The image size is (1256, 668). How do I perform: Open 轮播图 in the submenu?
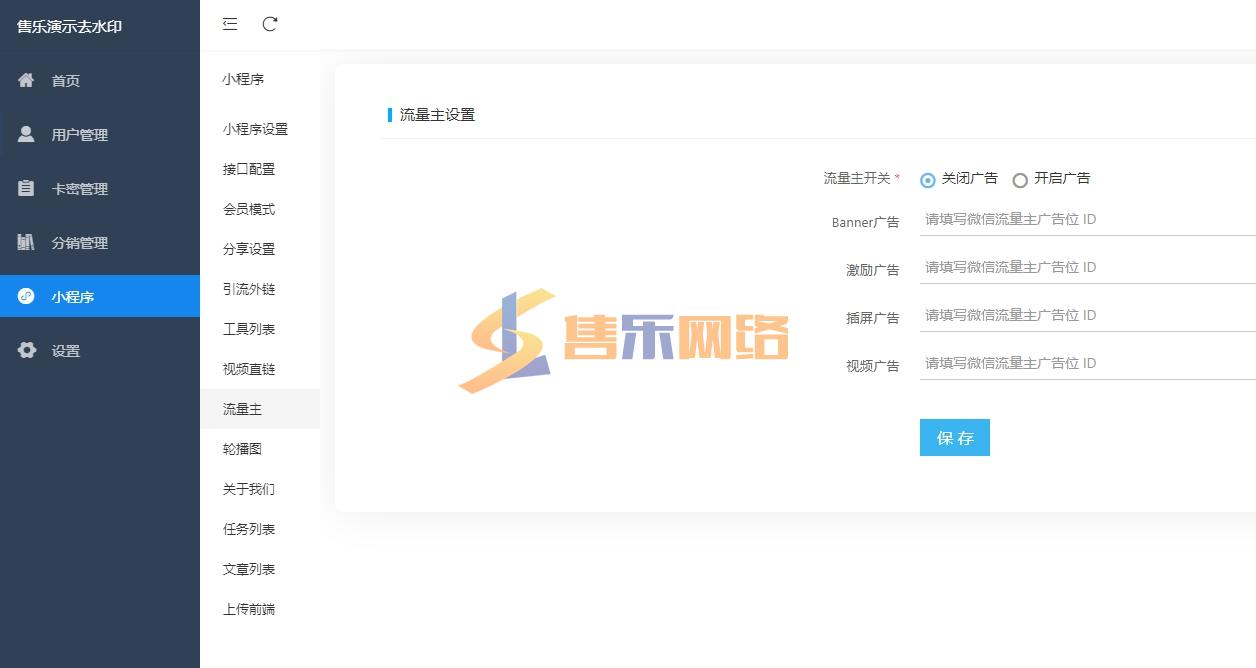[242, 449]
